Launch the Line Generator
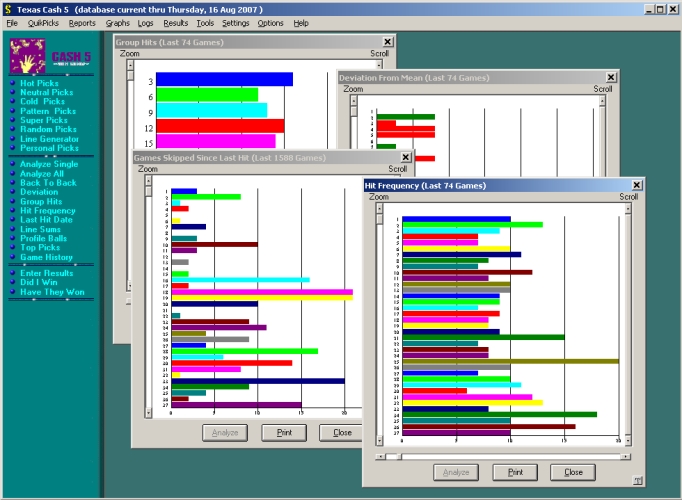 49,139
